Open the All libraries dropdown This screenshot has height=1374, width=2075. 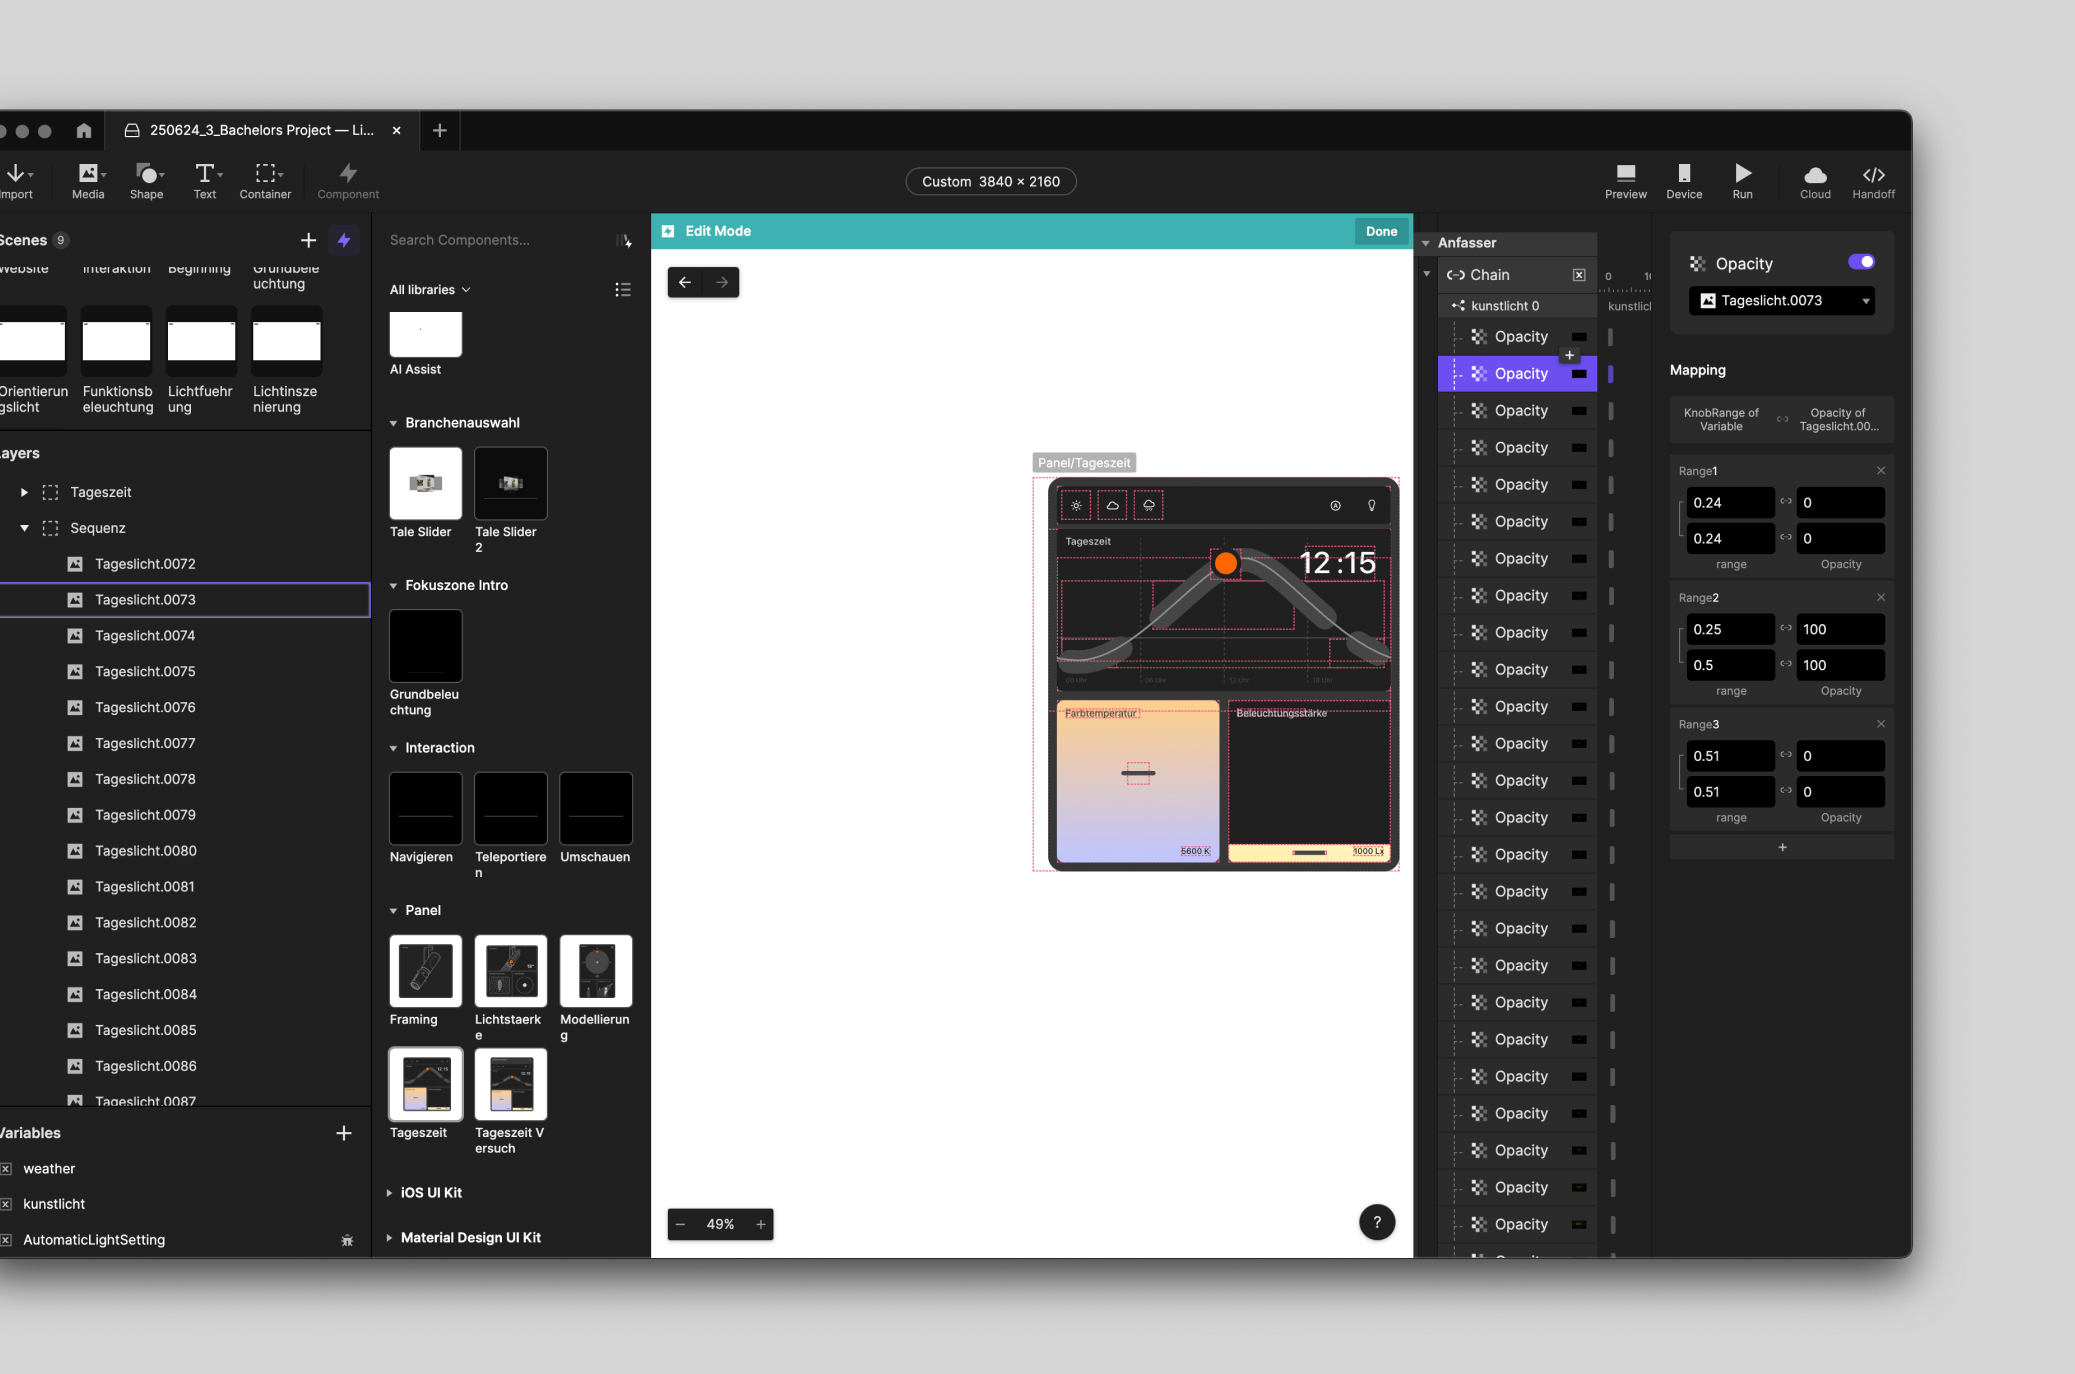coord(430,290)
